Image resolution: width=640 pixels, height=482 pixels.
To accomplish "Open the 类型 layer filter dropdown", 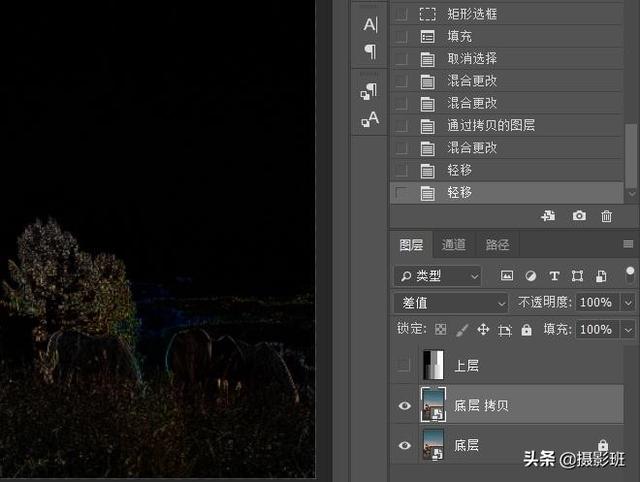I will click(x=438, y=276).
